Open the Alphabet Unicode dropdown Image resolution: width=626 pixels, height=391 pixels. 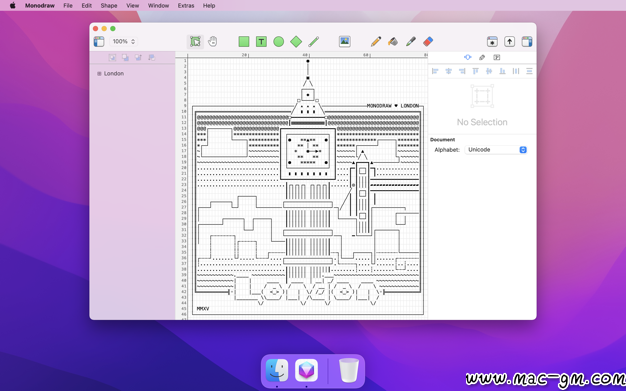(496, 150)
